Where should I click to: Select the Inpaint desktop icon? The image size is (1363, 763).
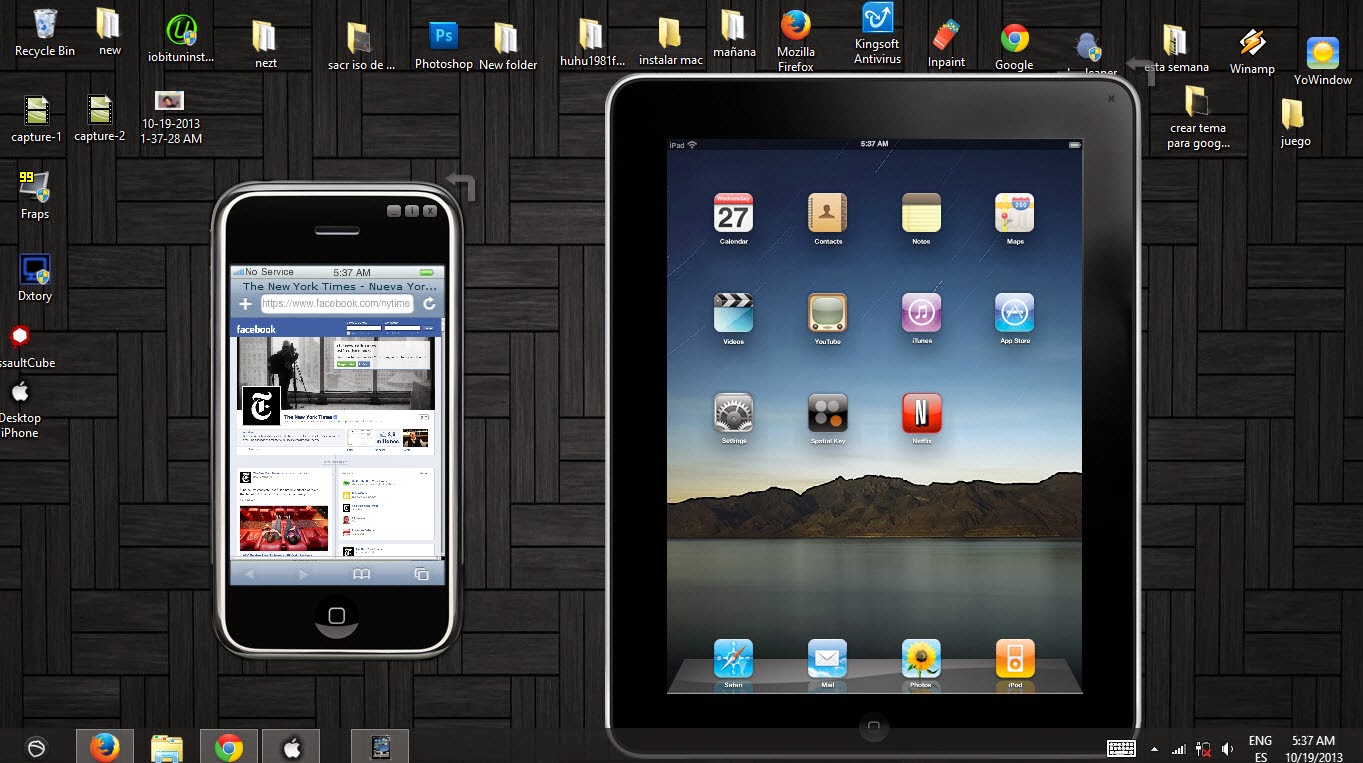(x=946, y=44)
